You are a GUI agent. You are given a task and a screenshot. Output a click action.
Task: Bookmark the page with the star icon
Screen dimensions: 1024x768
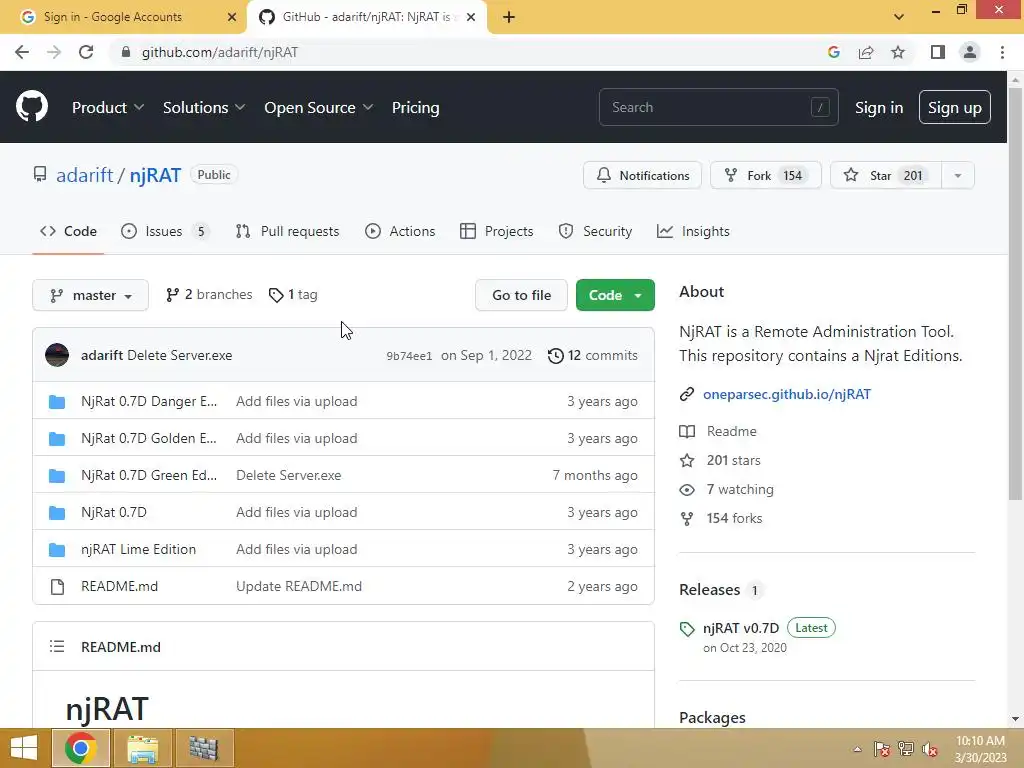898,52
